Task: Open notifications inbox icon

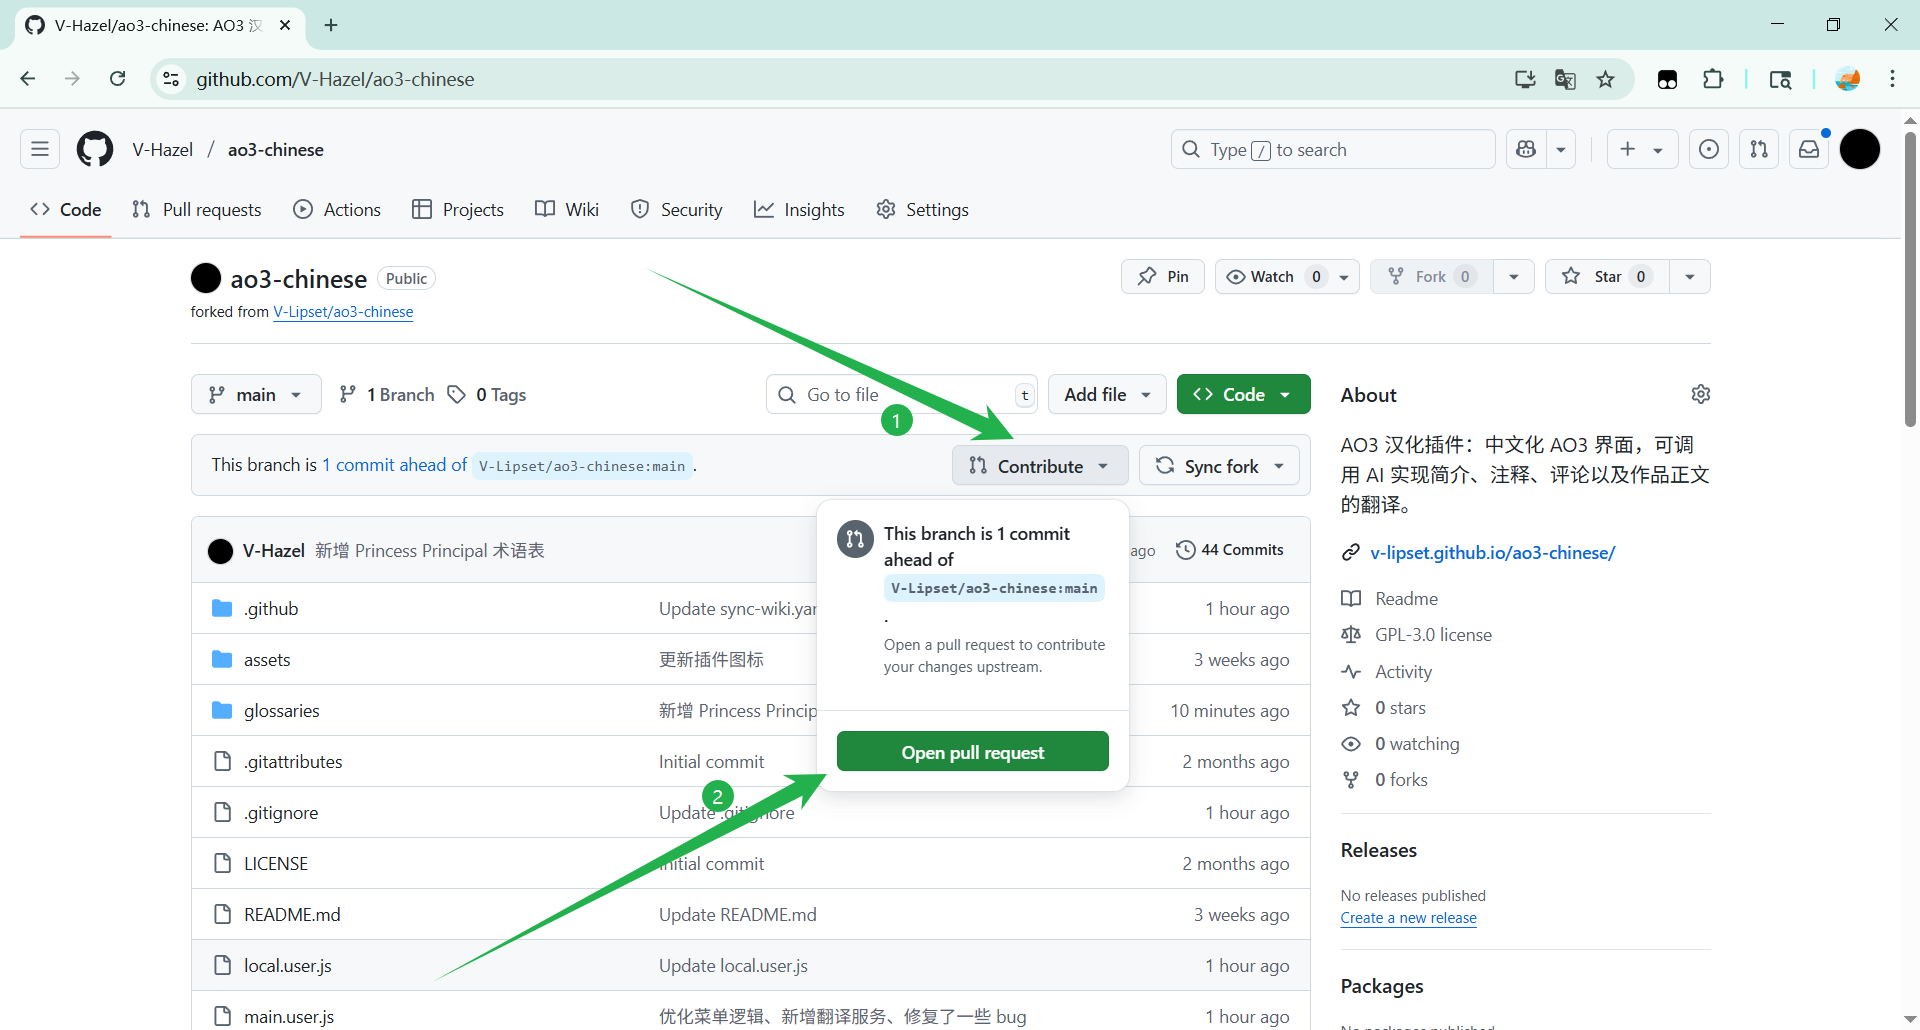Action: coord(1809,150)
